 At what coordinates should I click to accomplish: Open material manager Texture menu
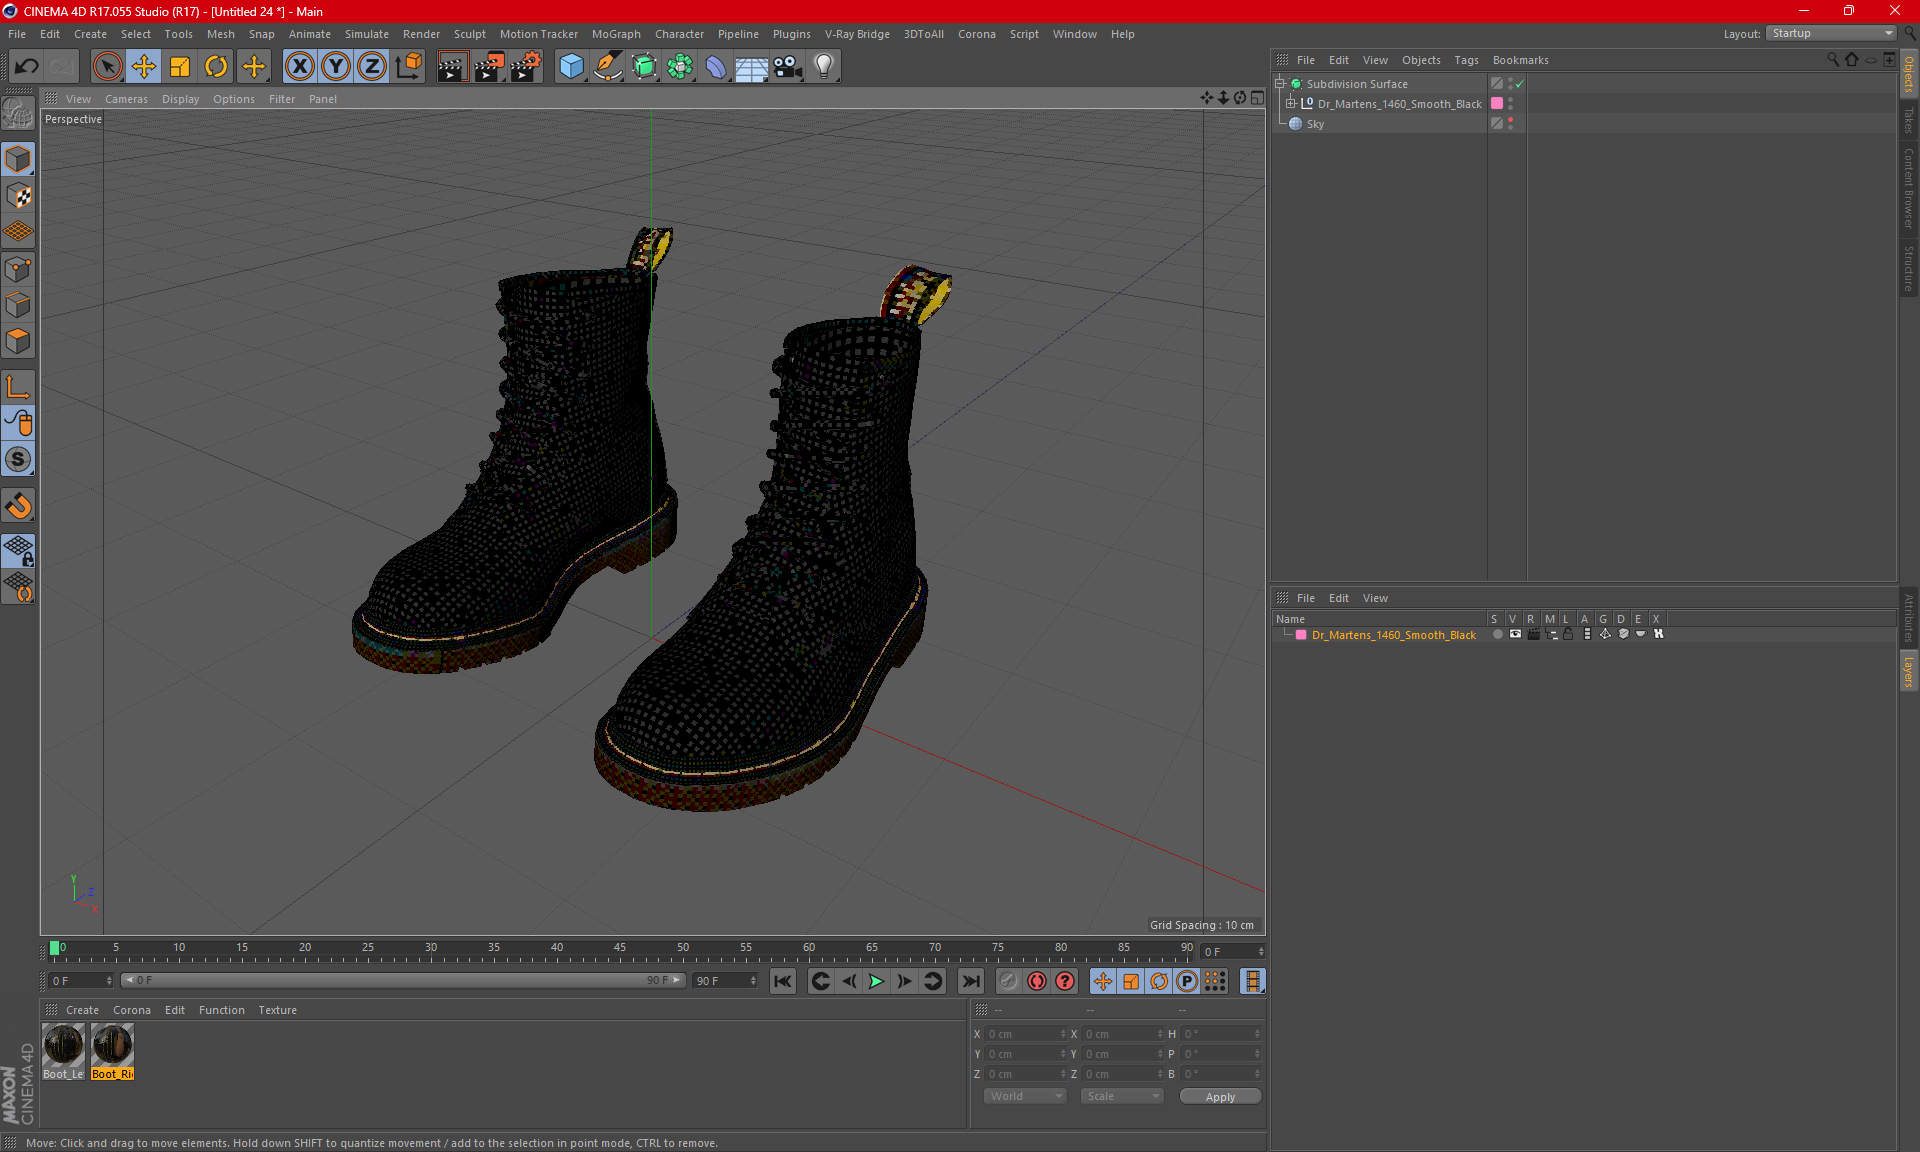[277, 1010]
